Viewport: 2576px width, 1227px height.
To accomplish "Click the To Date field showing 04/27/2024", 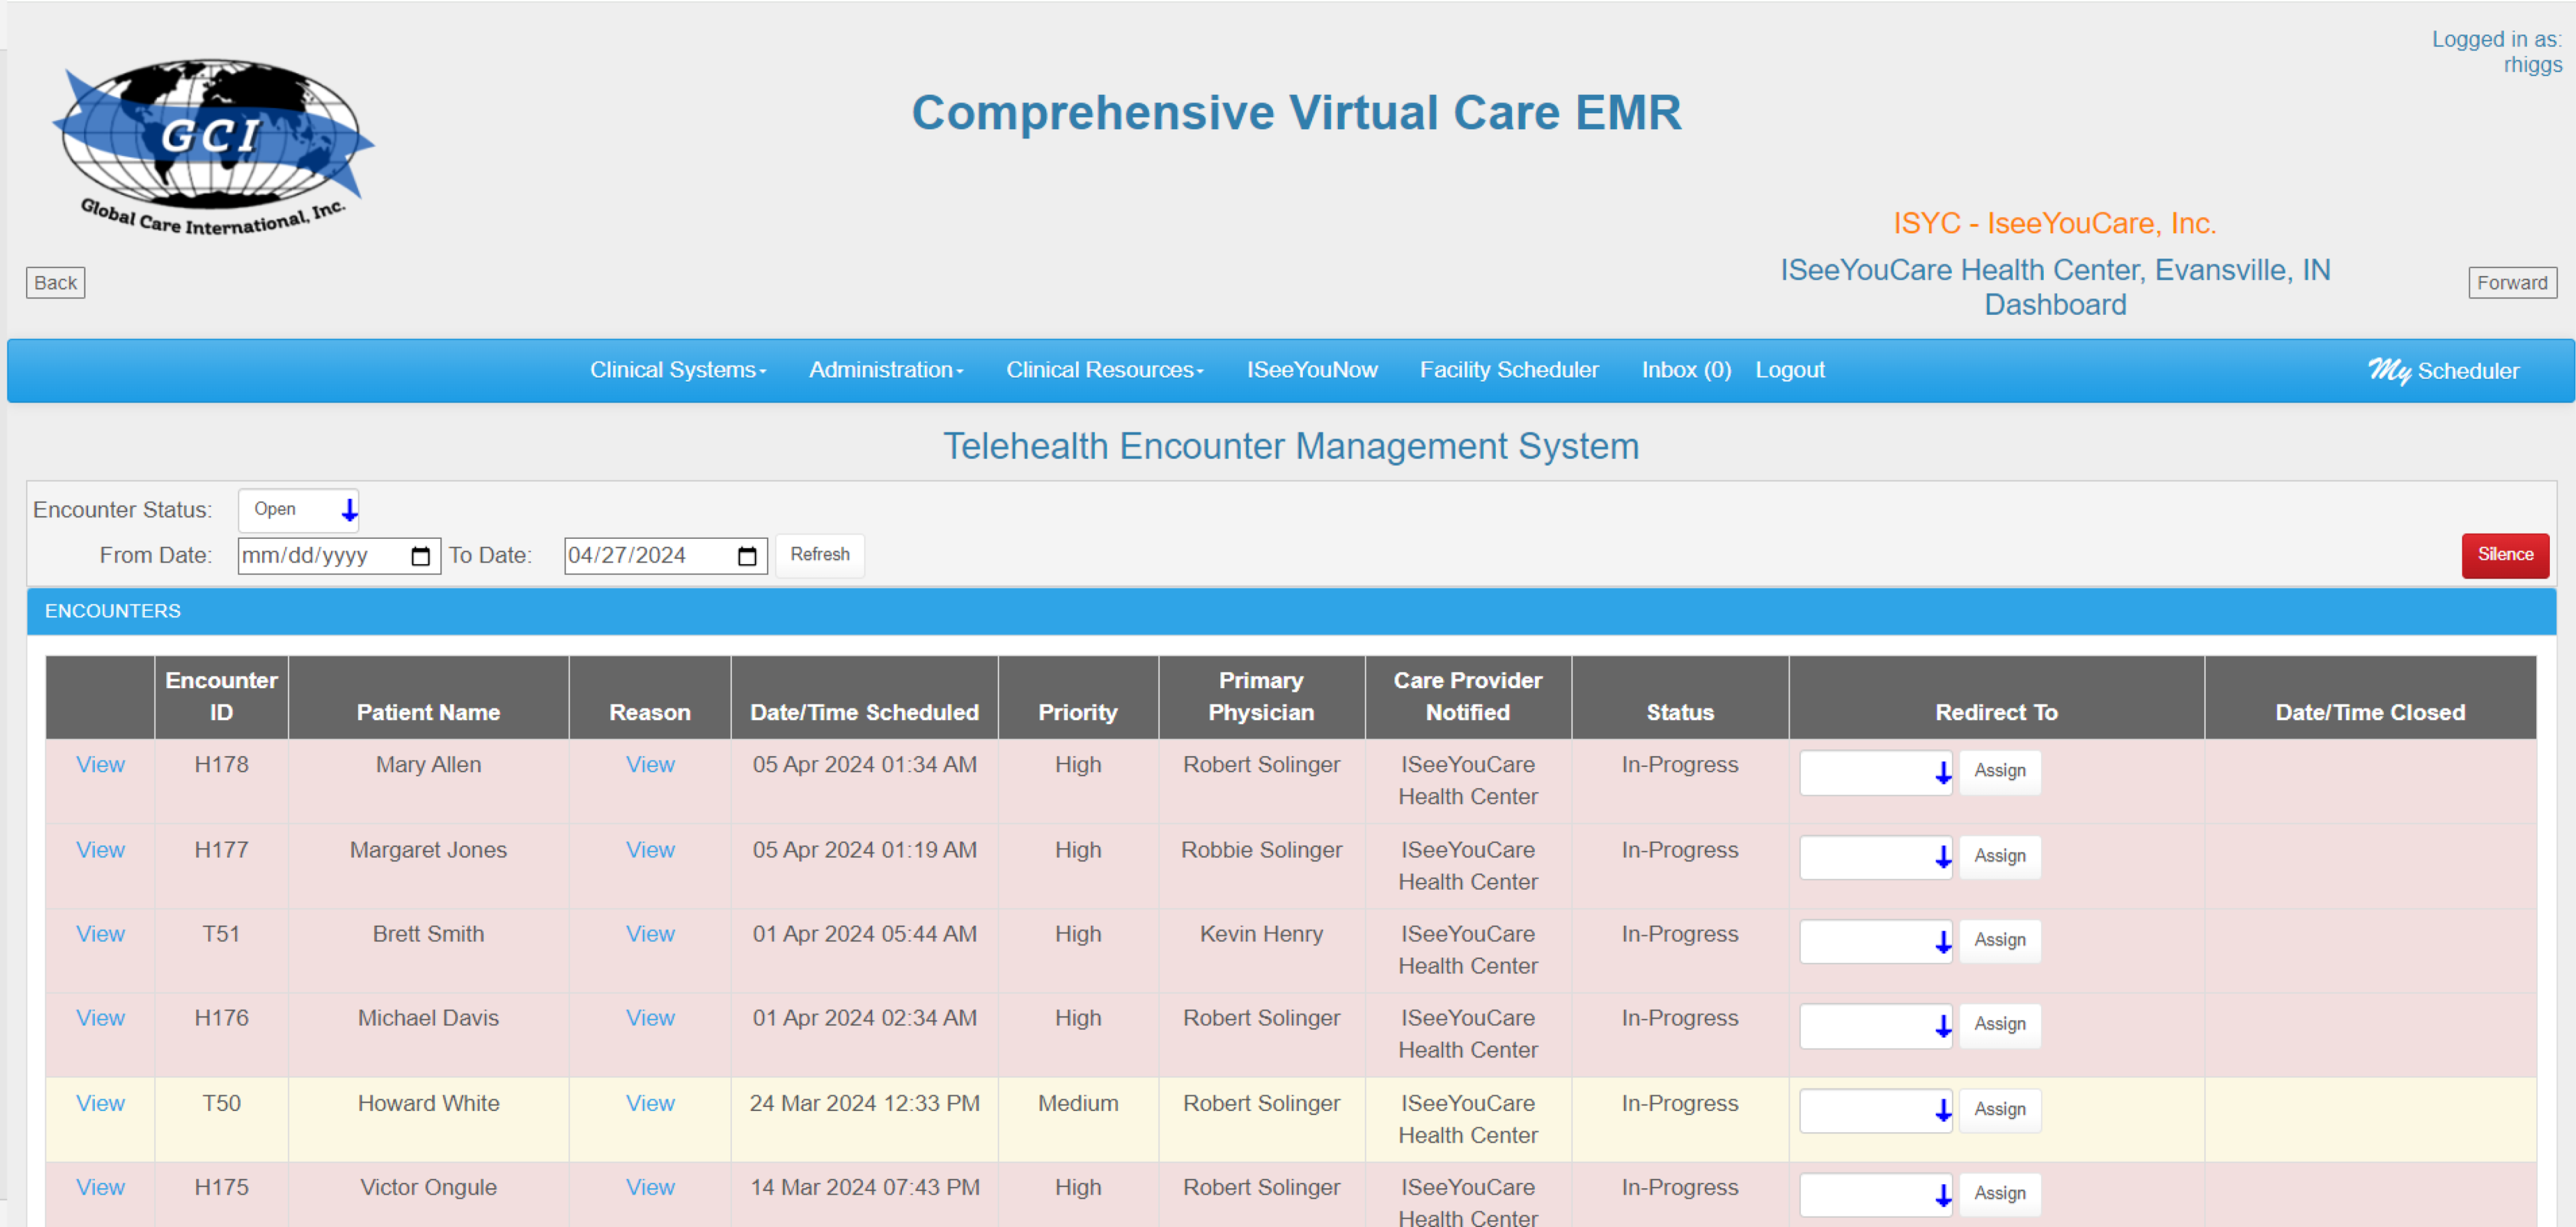I will point(665,556).
